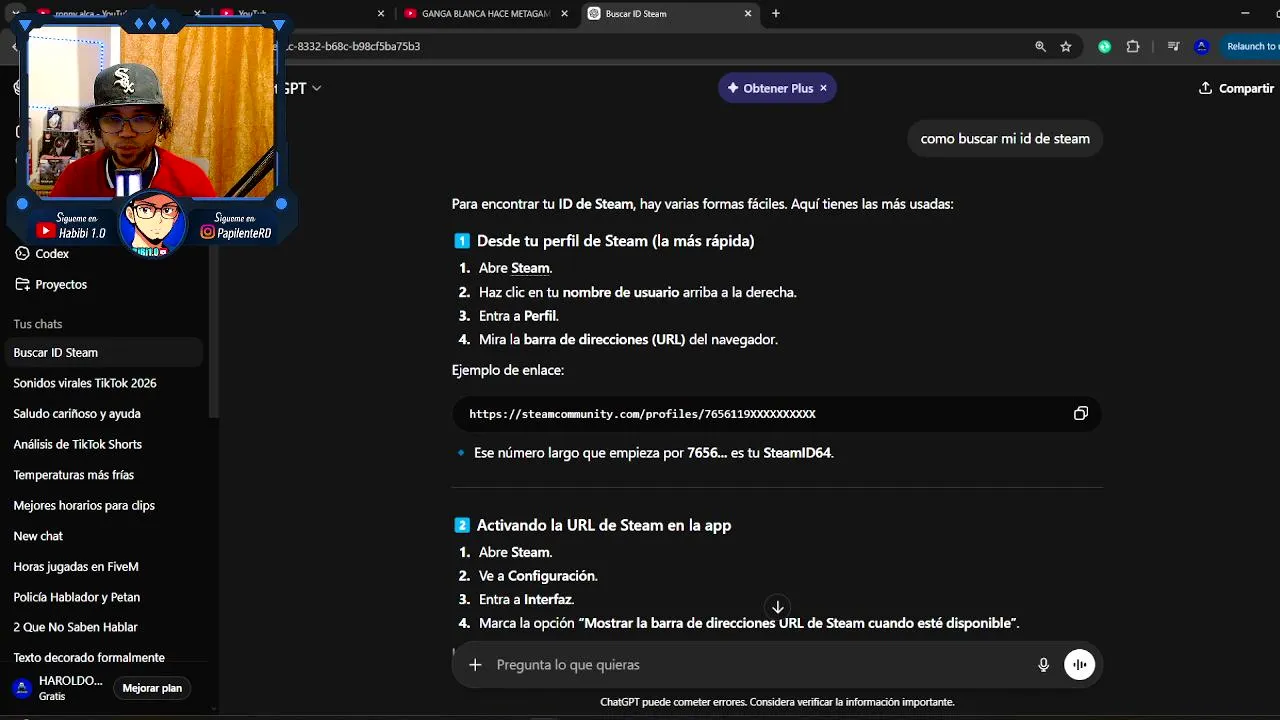Click the Ejemplo de enlace text

click(x=508, y=370)
